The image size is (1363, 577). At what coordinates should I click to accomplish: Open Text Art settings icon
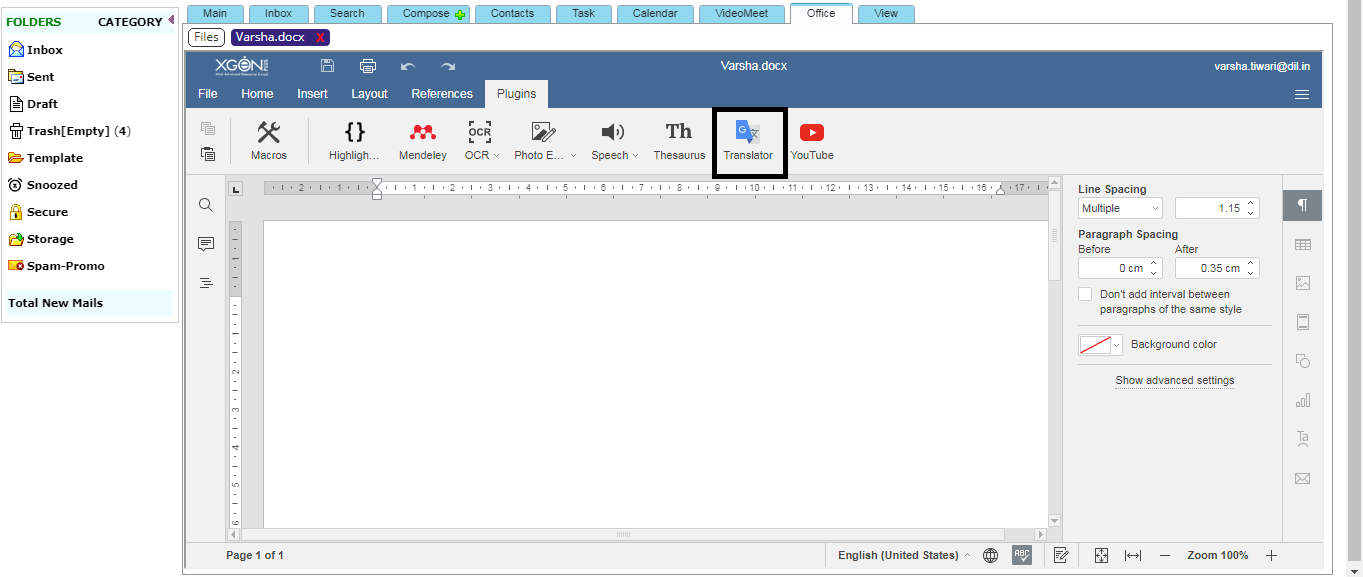[1303, 438]
